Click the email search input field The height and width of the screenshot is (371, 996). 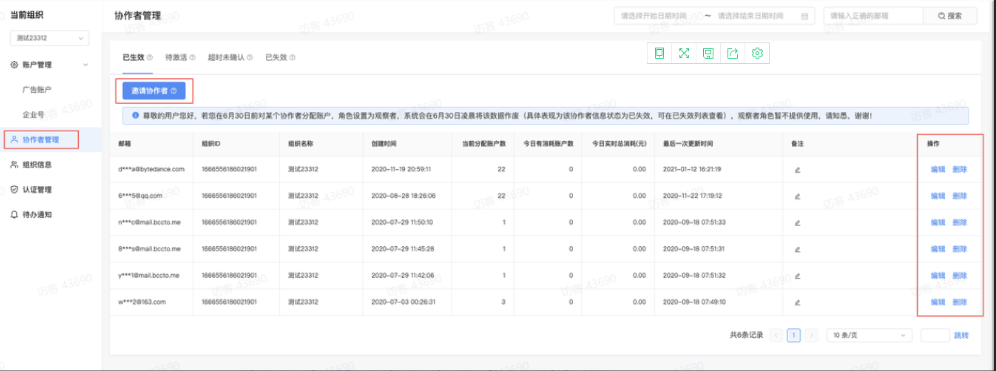pos(873,16)
